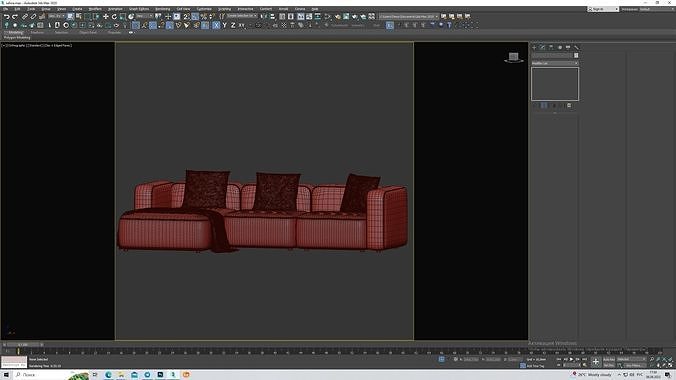Open the Sign In dropdown
This screenshot has height=380, width=676.
[603, 9]
